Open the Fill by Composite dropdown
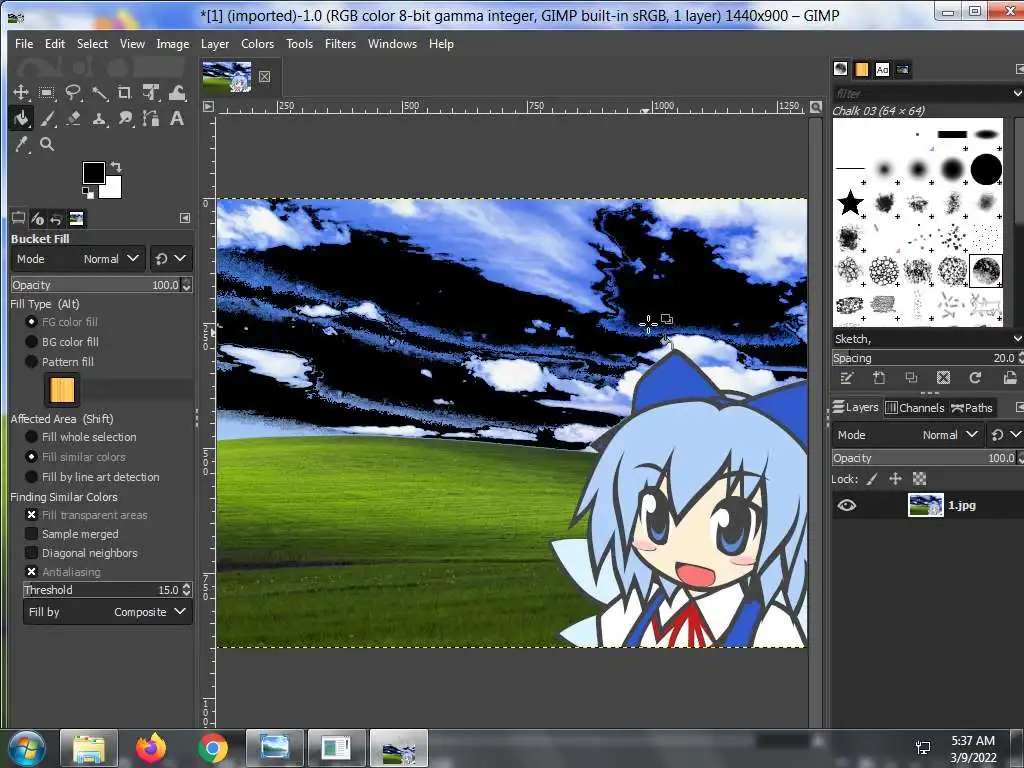The width and height of the screenshot is (1024, 768). tap(108, 613)
